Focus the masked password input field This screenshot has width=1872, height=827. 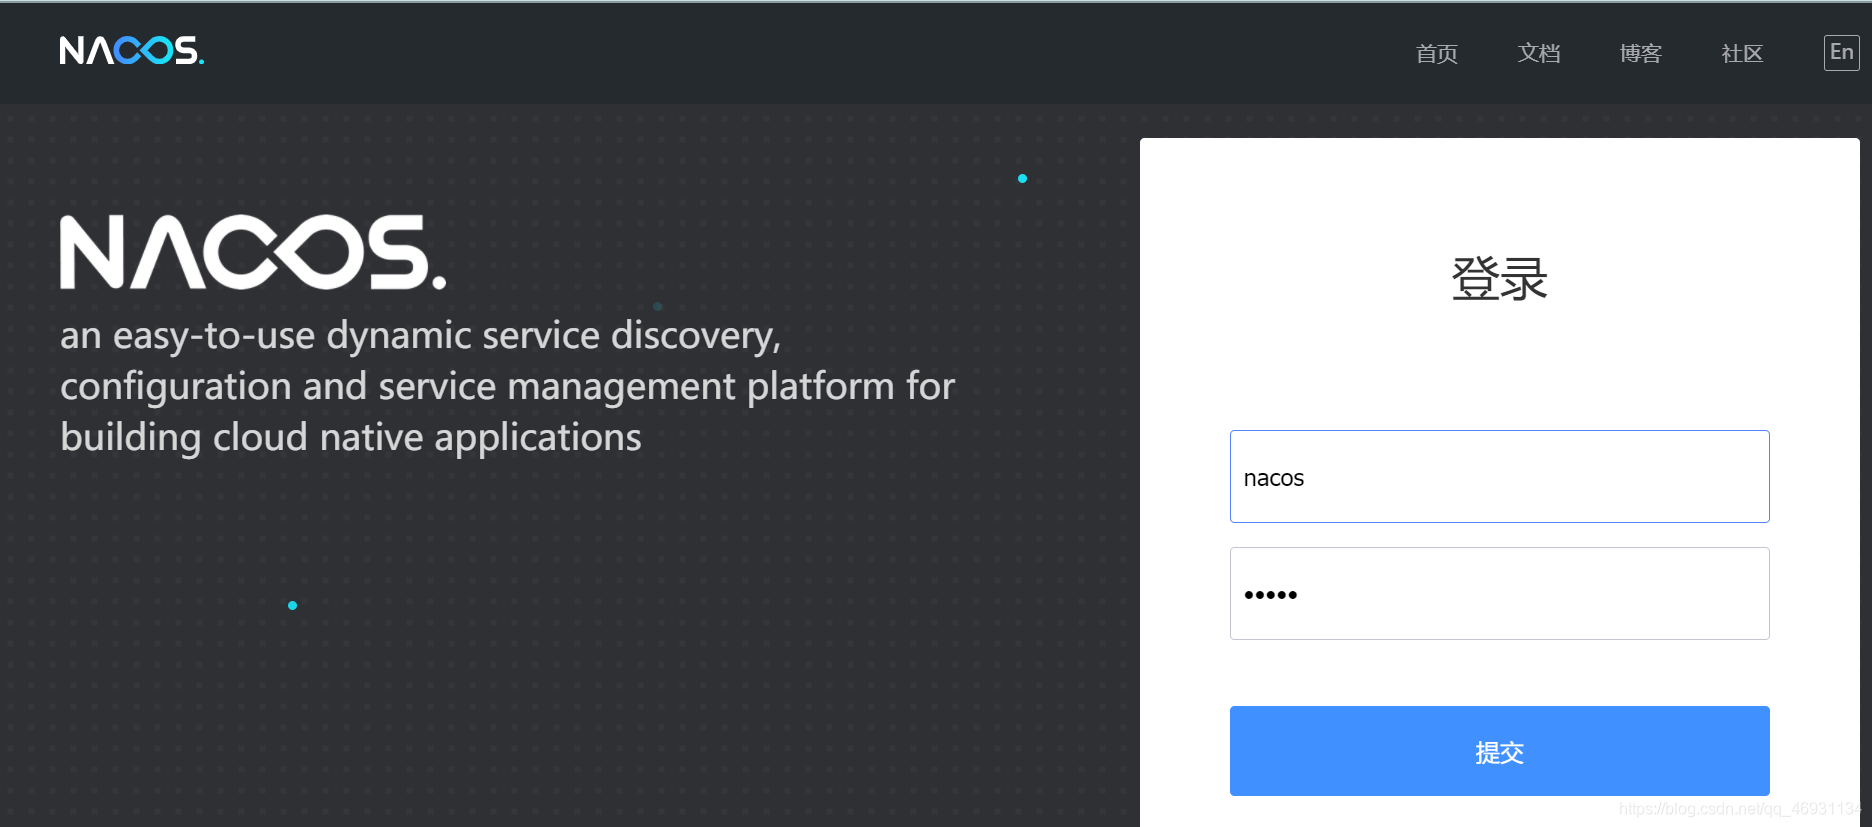(1499, 593)
